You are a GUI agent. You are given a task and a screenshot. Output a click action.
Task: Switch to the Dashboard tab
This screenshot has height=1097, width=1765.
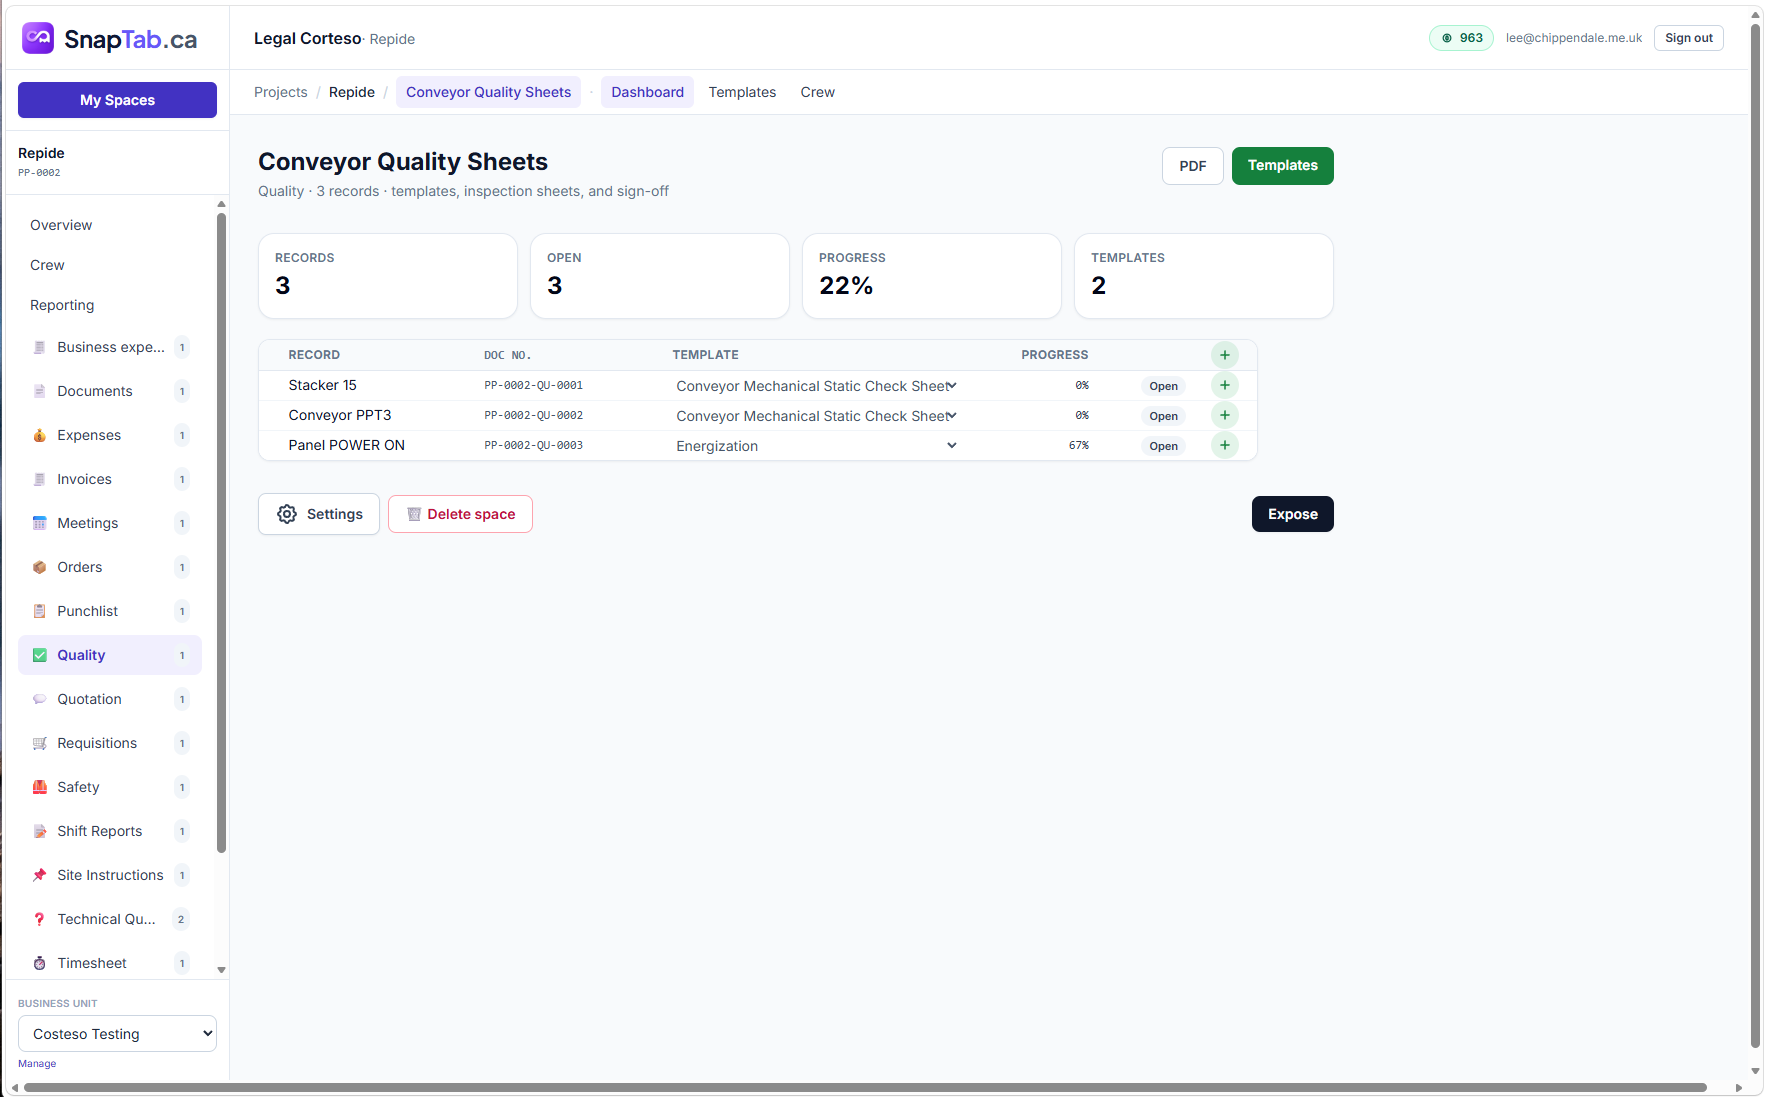pyautogui.click(x=648, y=92)
